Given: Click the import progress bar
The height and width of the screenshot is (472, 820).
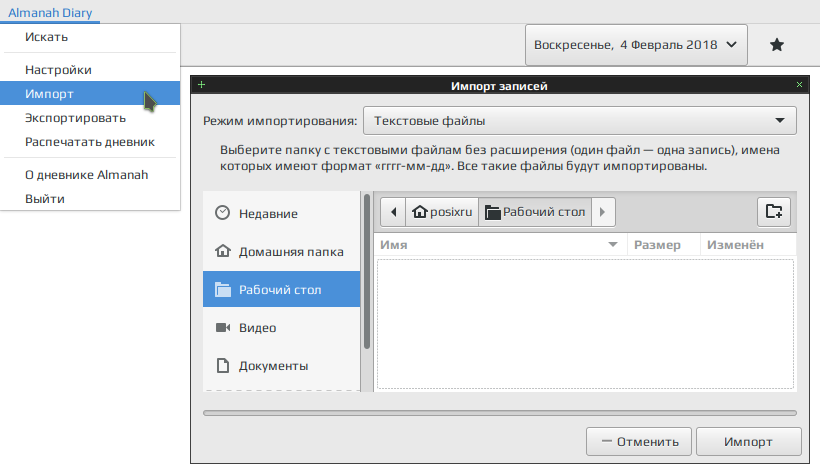Looking at the screenshot, I should (500, 413).
